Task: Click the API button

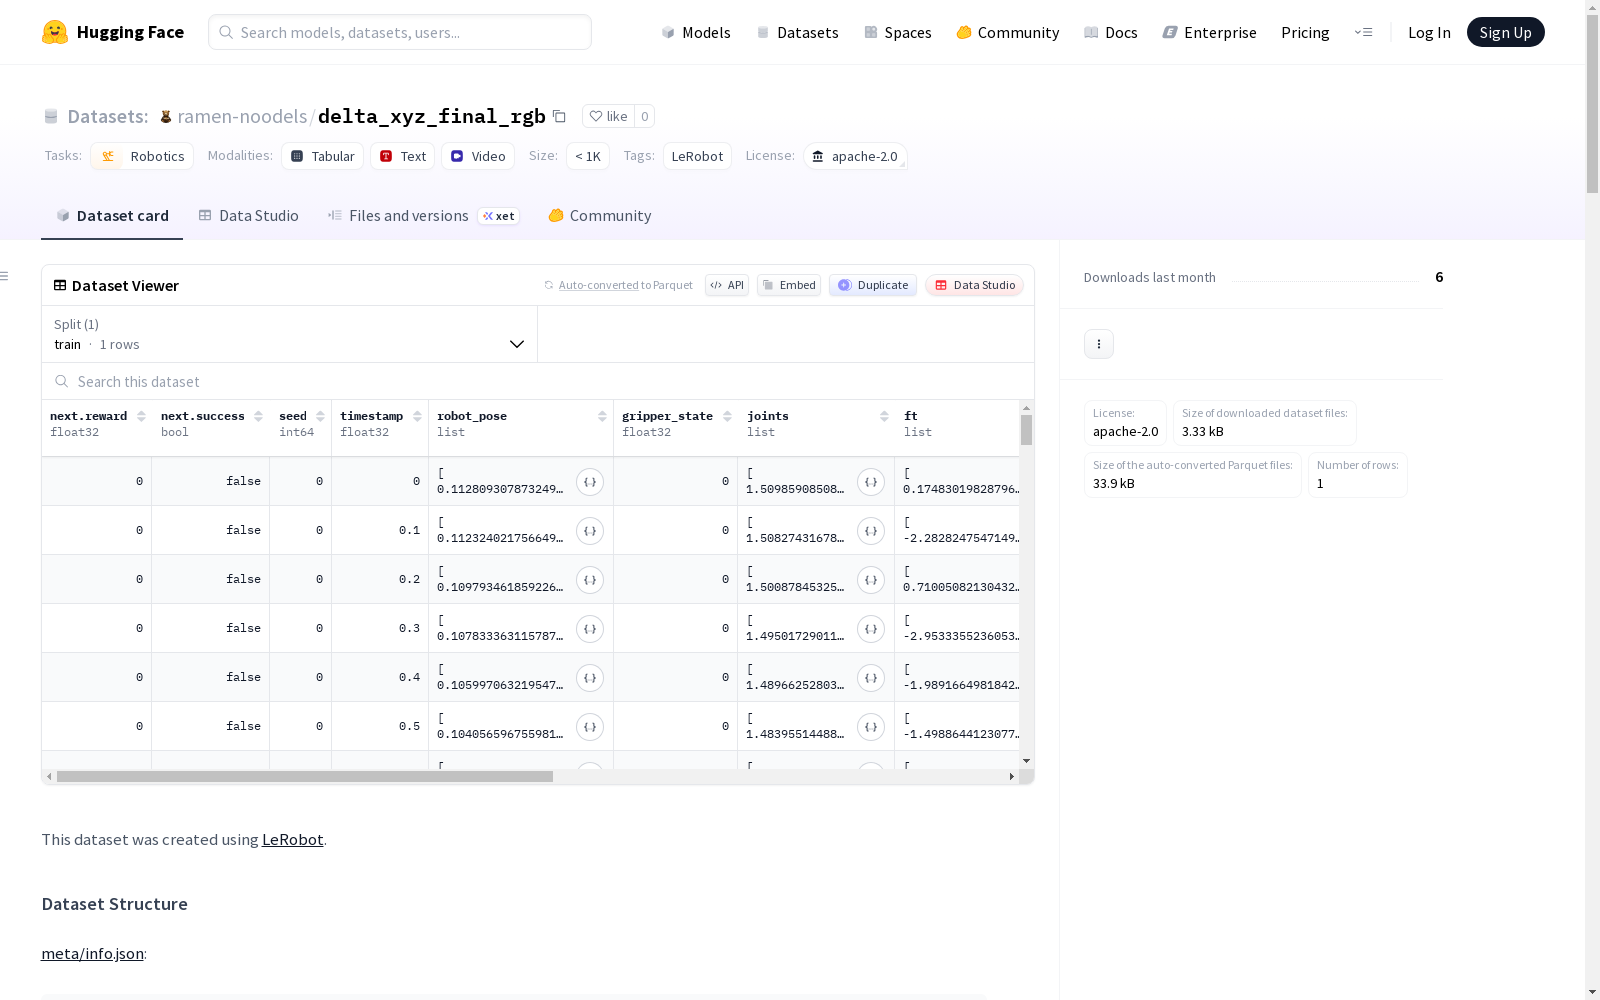Action: [727, 285]
